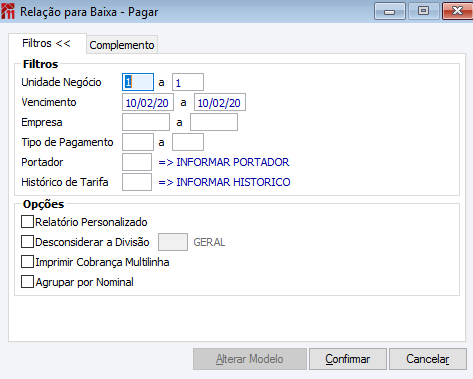Click the Opções group heading
Viewport: 473px width, 379px height.
(x=43, y=204)
